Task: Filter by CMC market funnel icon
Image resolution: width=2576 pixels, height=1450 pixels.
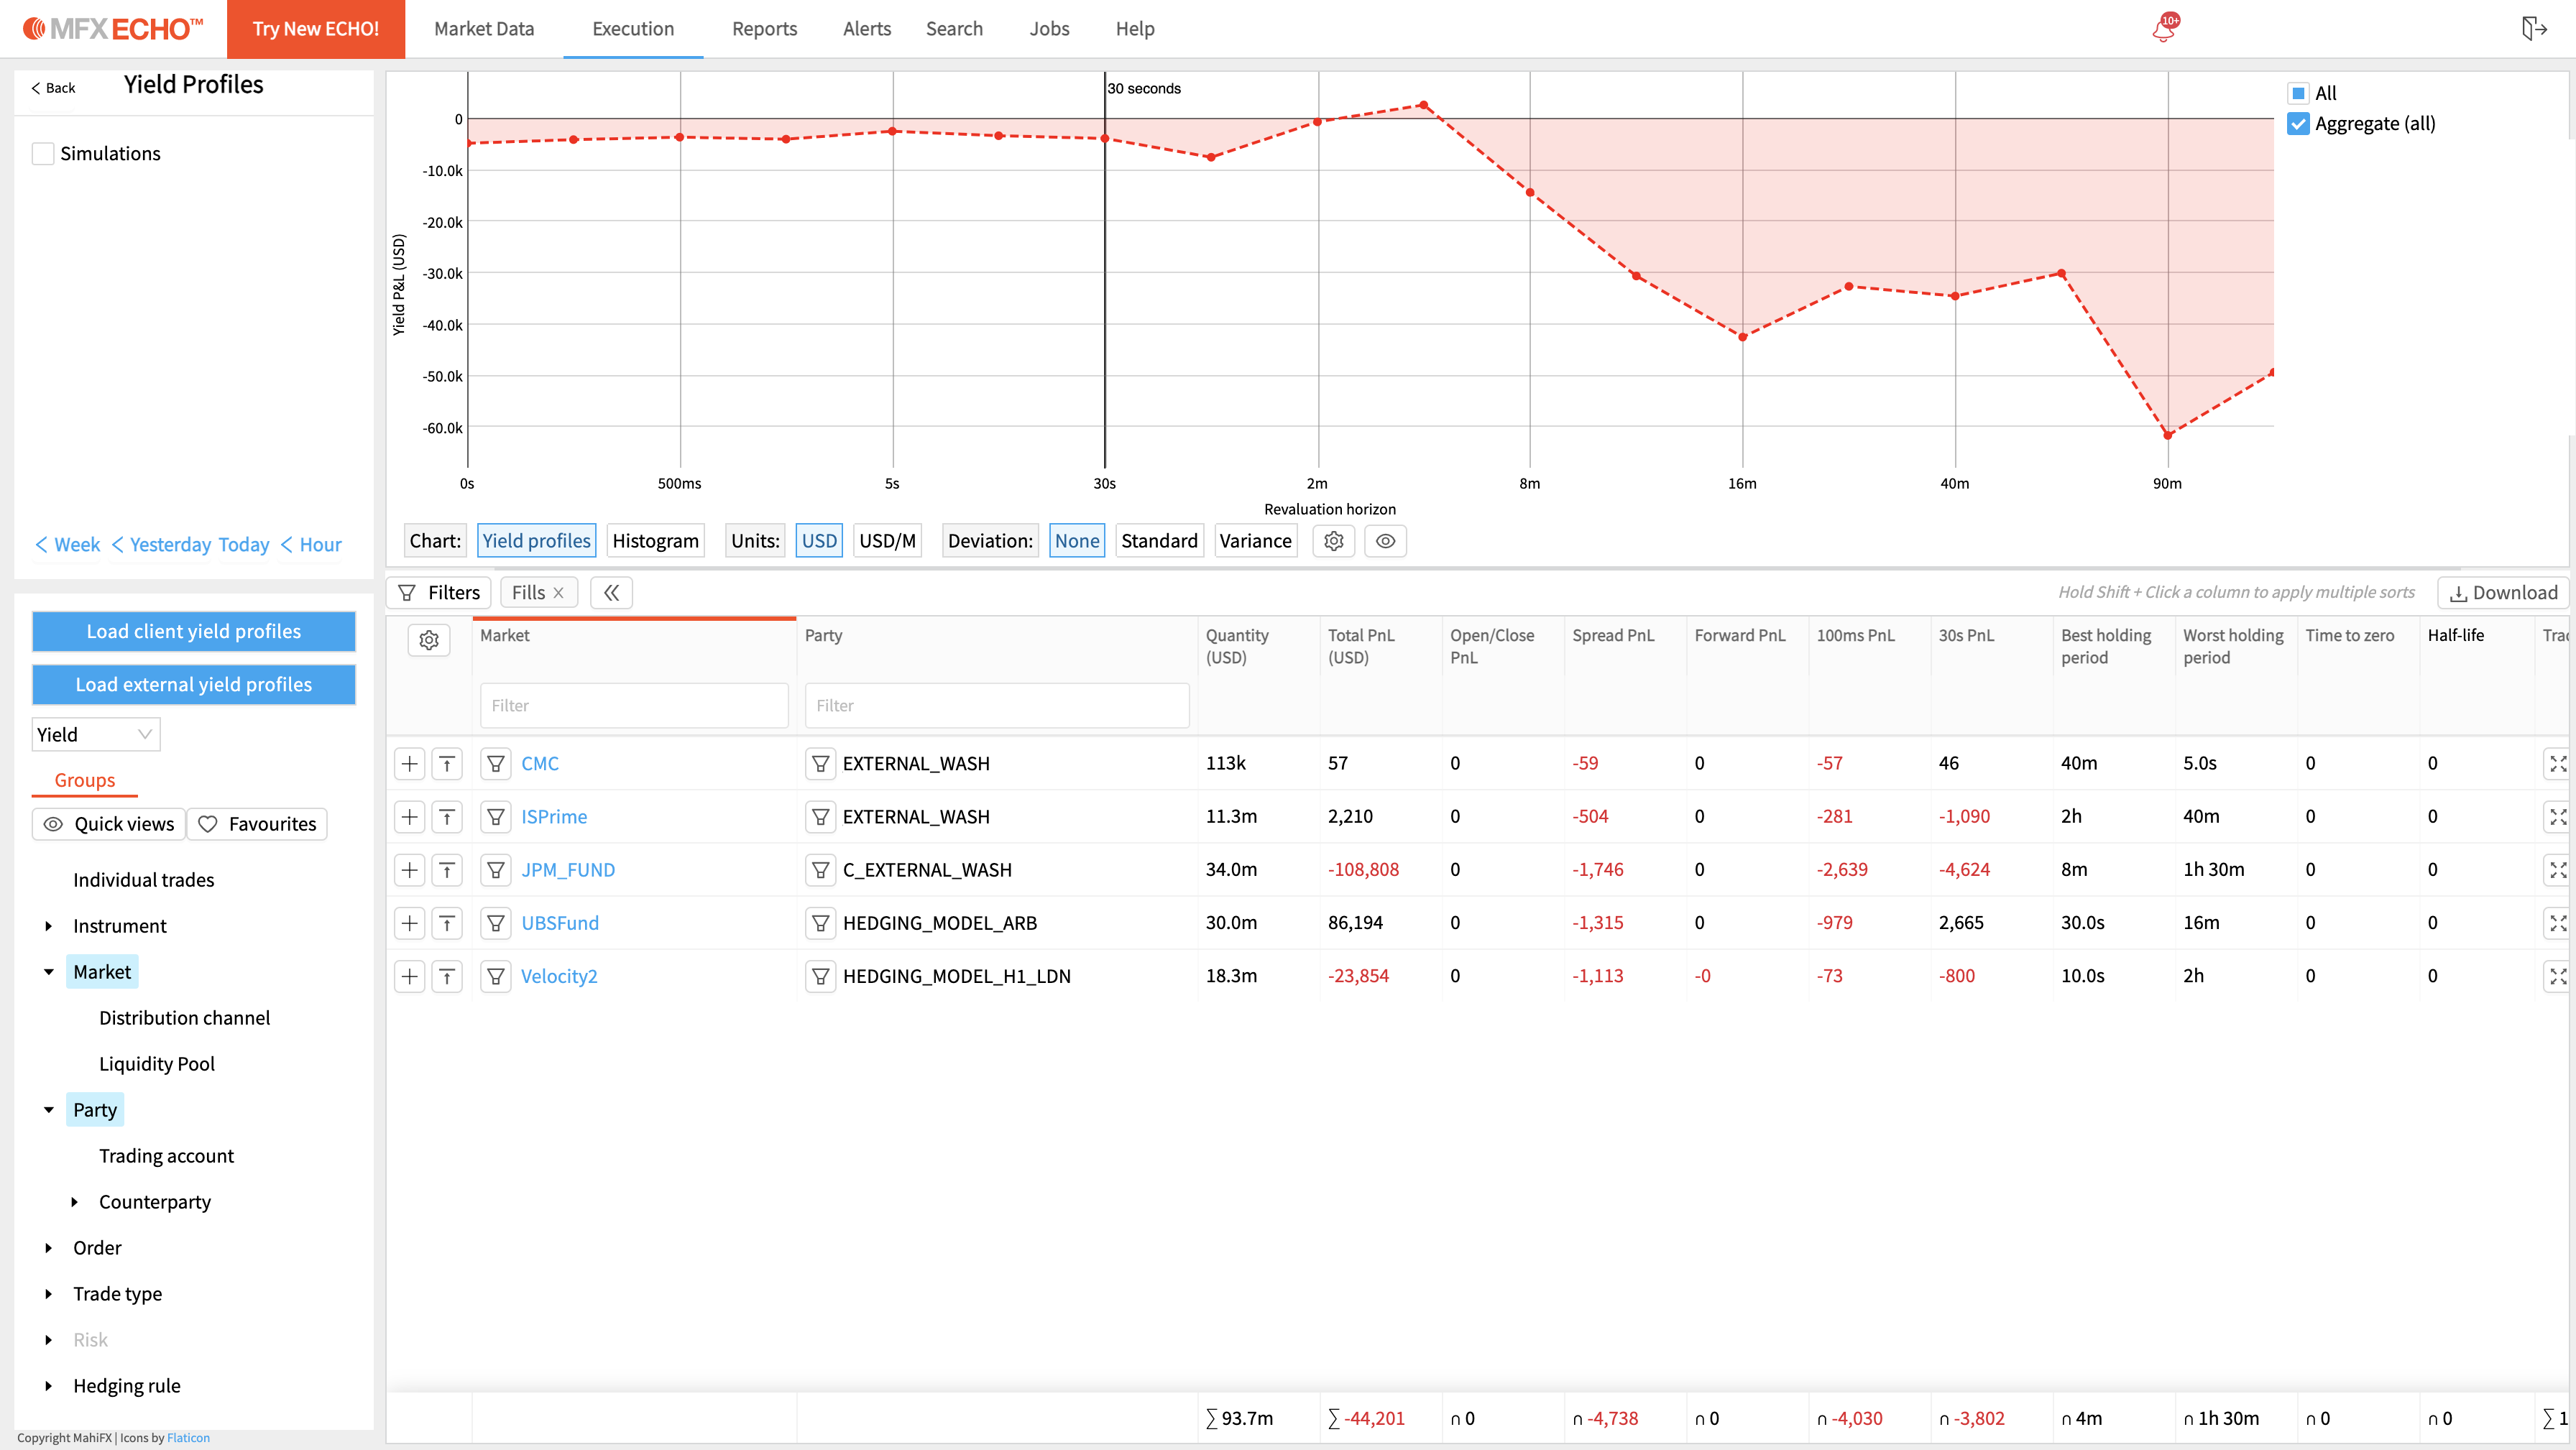Action: pyautogui.click(x=496, y=764)
